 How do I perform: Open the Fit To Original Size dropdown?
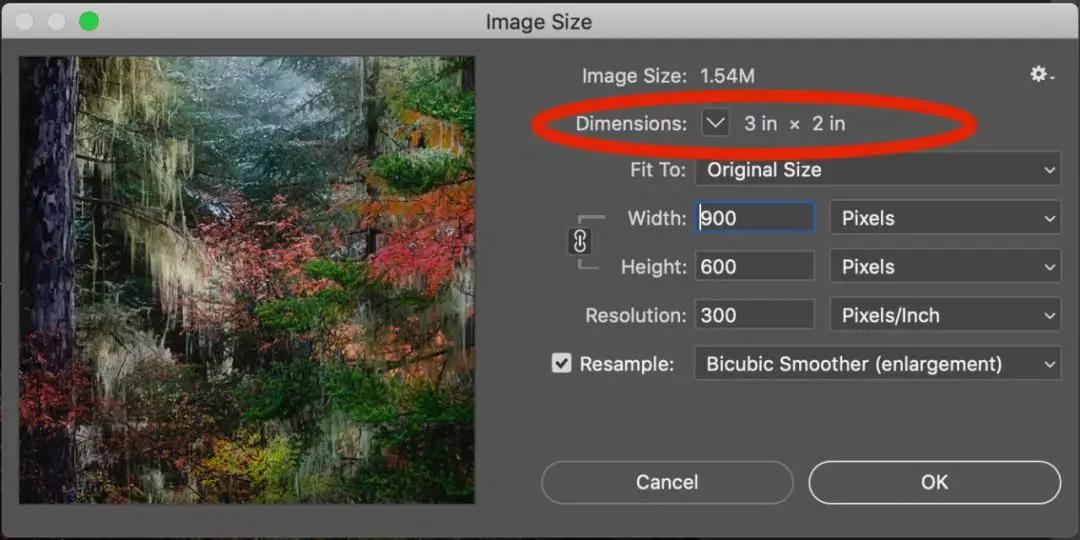pyautogui.click(x=878, y=170)
